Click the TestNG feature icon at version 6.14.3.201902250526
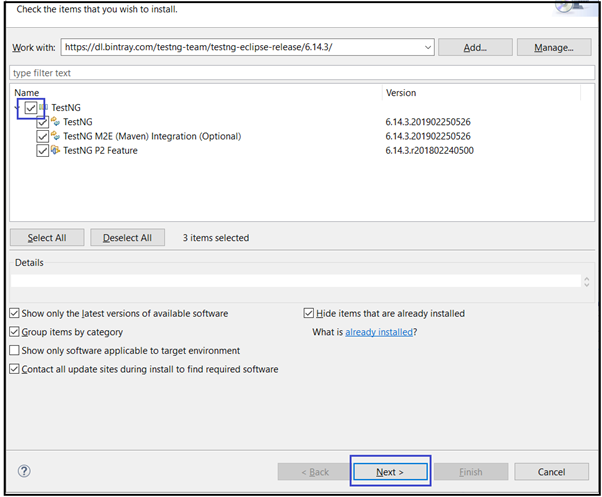 [x=55, y=122]
